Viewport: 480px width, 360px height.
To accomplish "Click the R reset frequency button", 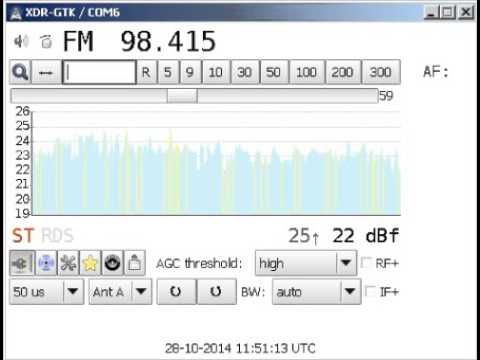I will point(146,72).
